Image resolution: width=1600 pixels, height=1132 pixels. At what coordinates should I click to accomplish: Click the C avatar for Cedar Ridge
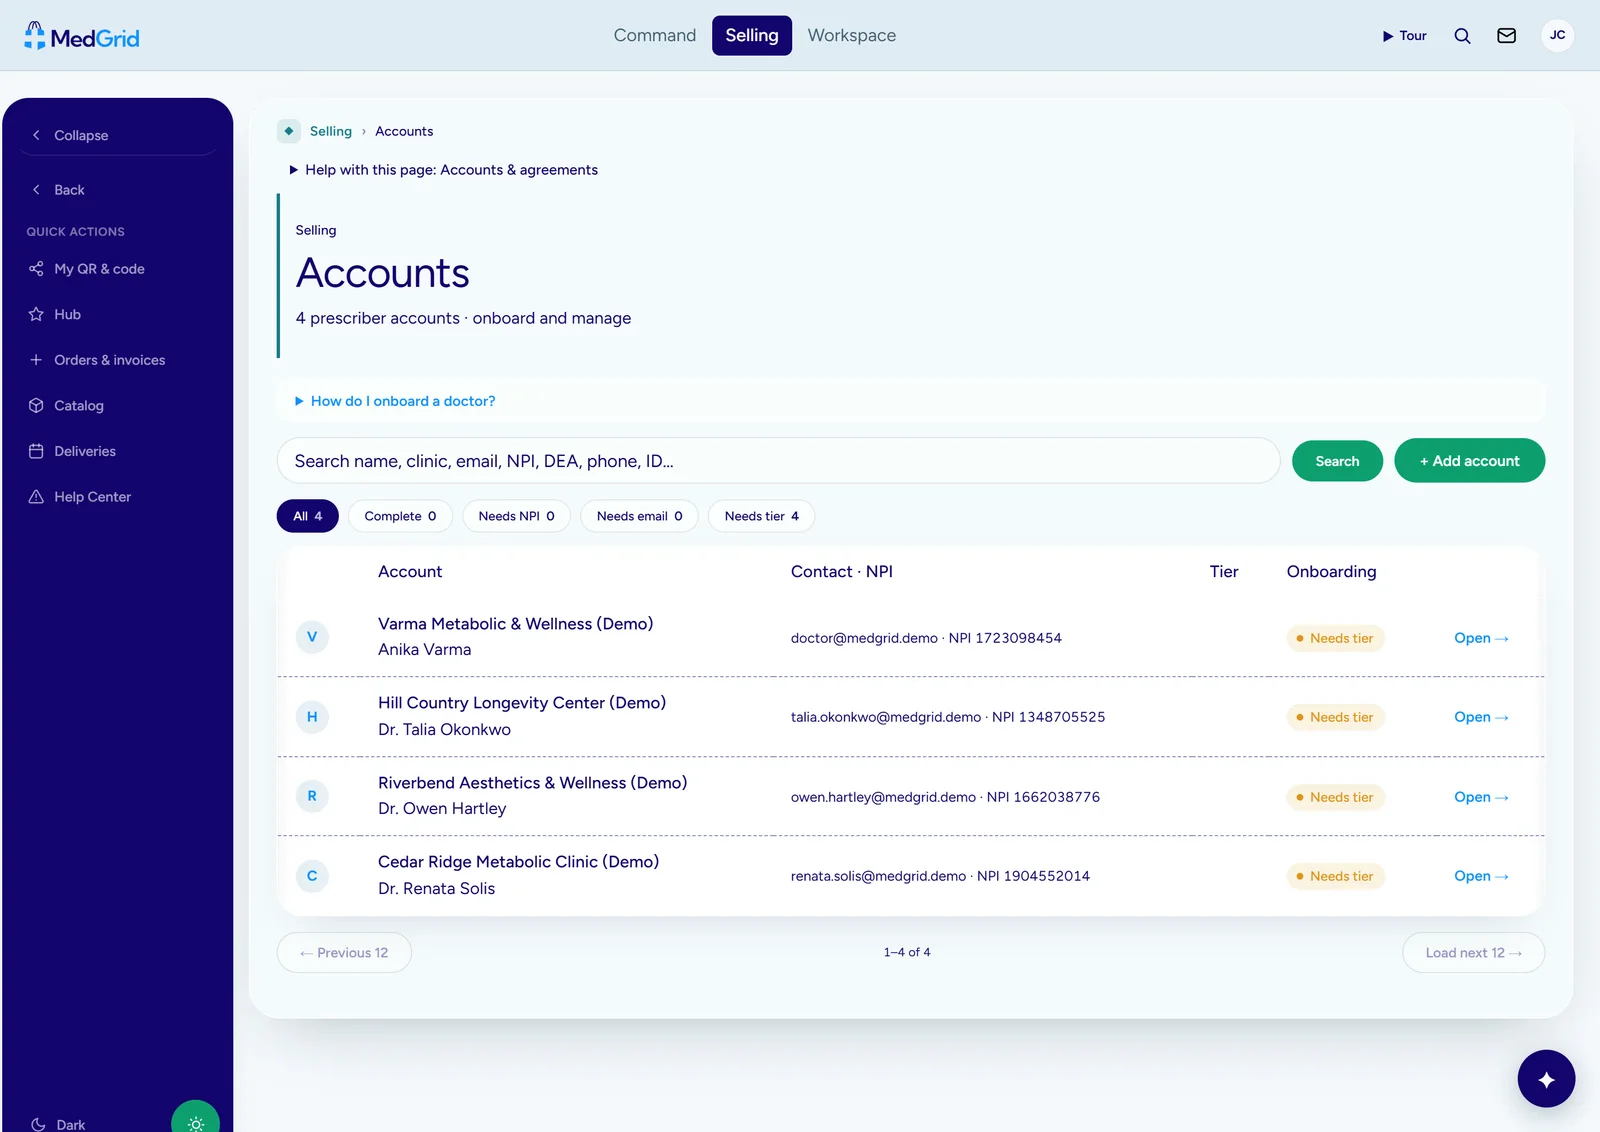click(312, 876)
